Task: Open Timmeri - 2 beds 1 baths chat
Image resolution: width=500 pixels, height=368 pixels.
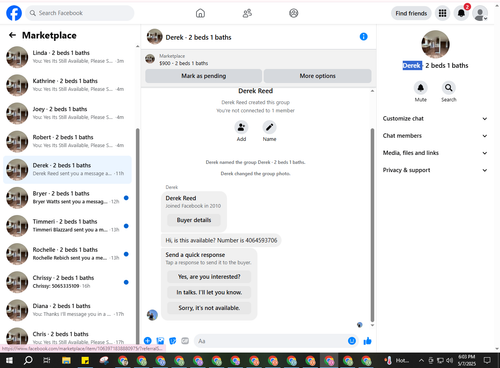Action: click(67, 226)
